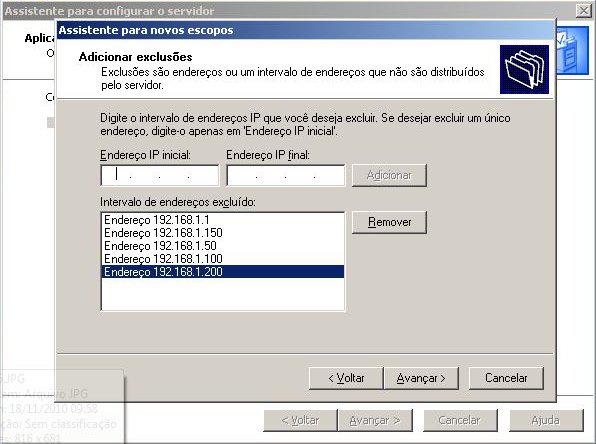Close the Assistente para configurar o servidor window
Screen dimensions: 596x444
tap(583, 11)
